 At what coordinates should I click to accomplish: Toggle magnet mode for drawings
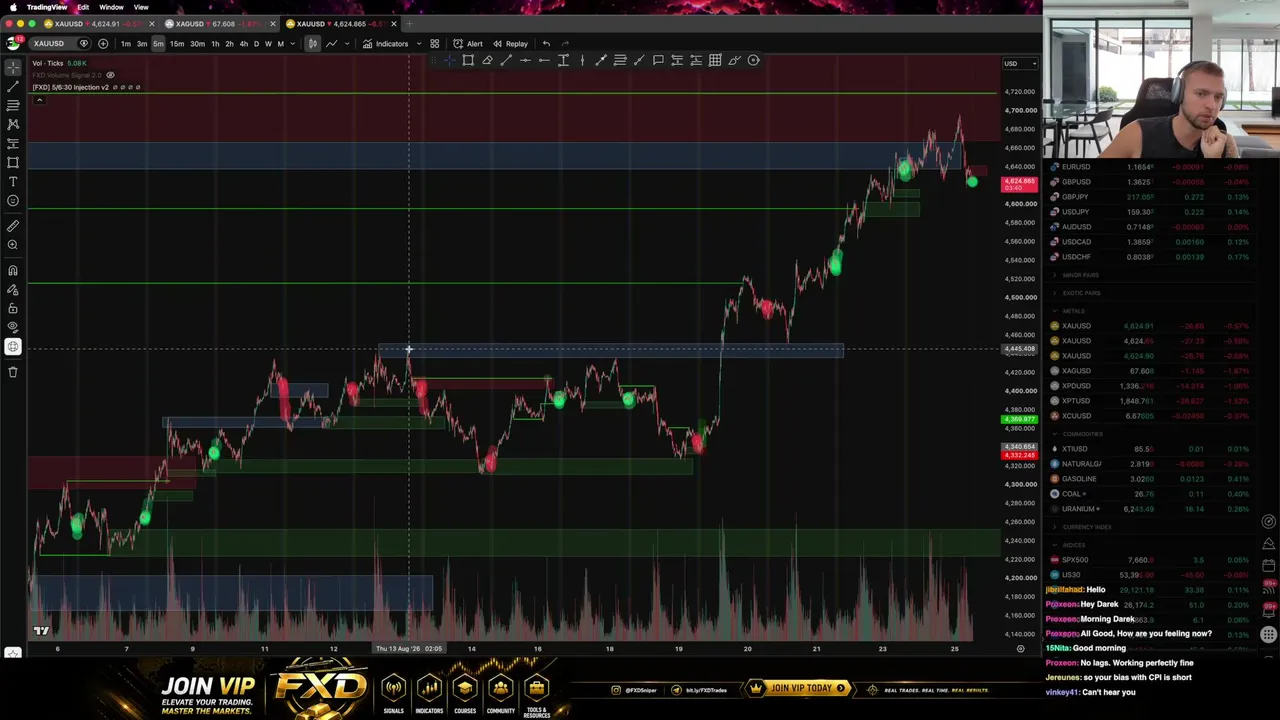tap(13, 270)
